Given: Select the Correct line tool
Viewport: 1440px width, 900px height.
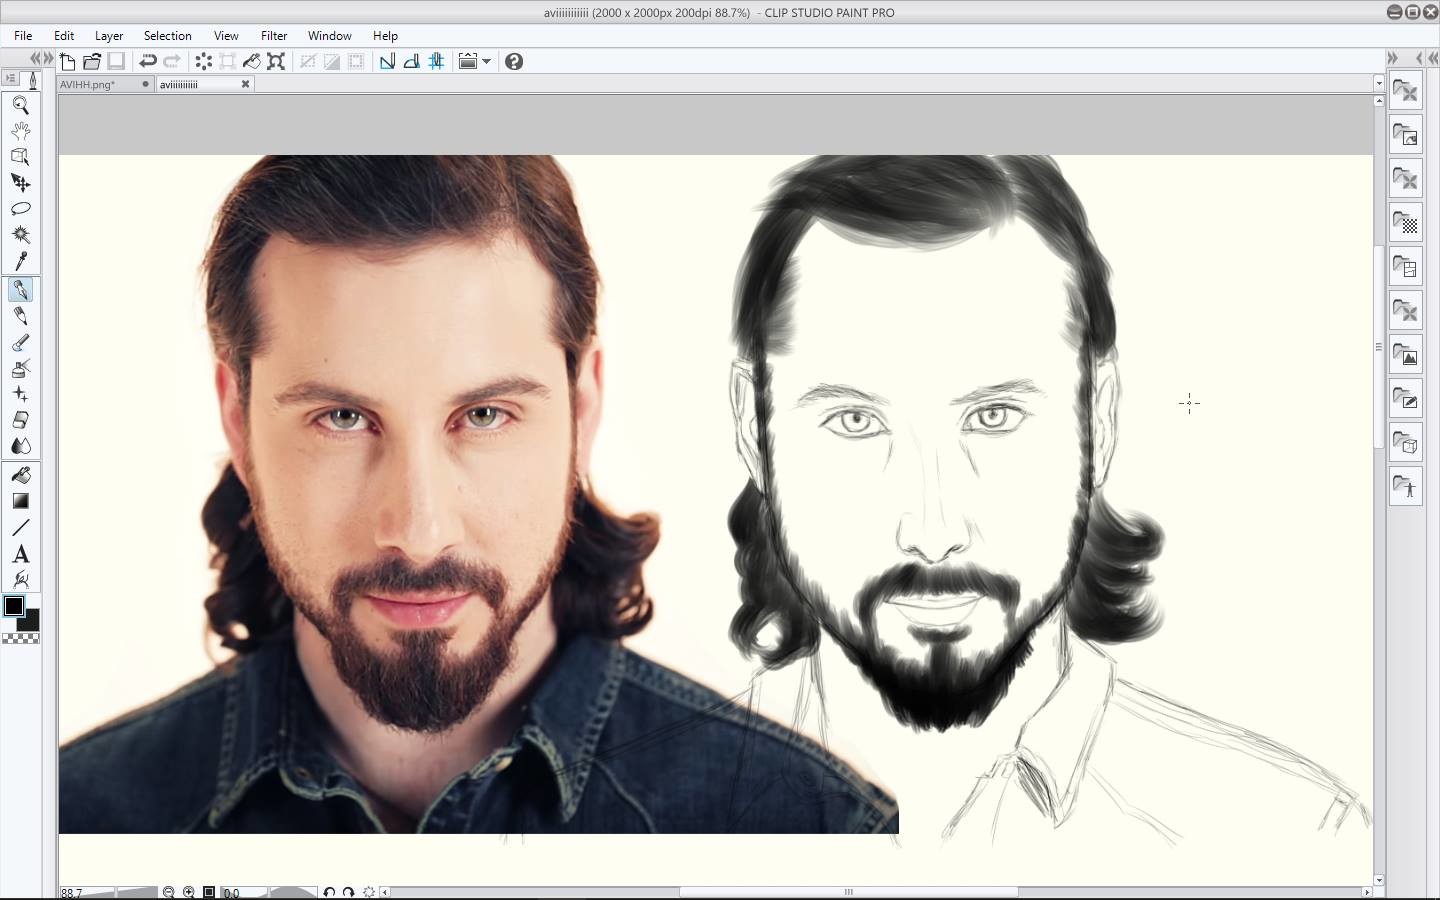Looking at the screenshot, I should pyautogui.click(x=20, y=580).
